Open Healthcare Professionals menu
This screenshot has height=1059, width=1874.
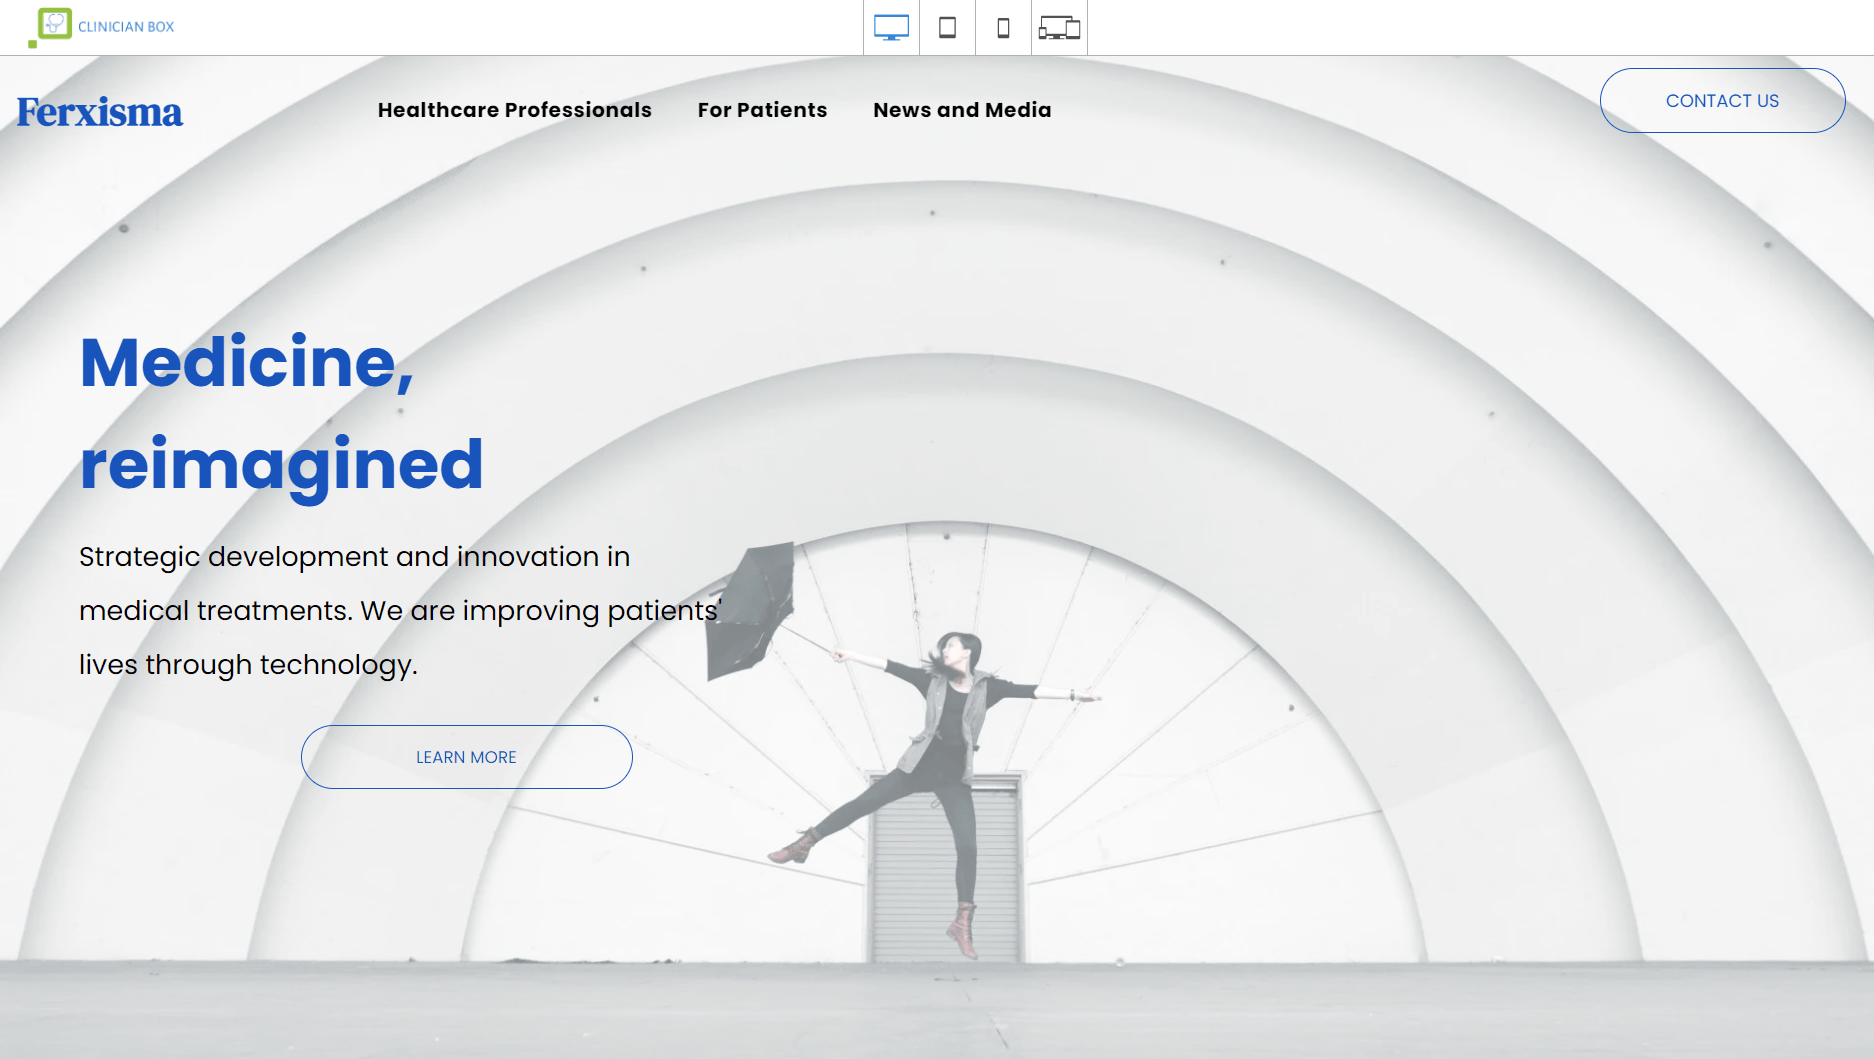[x=515, y=110]
